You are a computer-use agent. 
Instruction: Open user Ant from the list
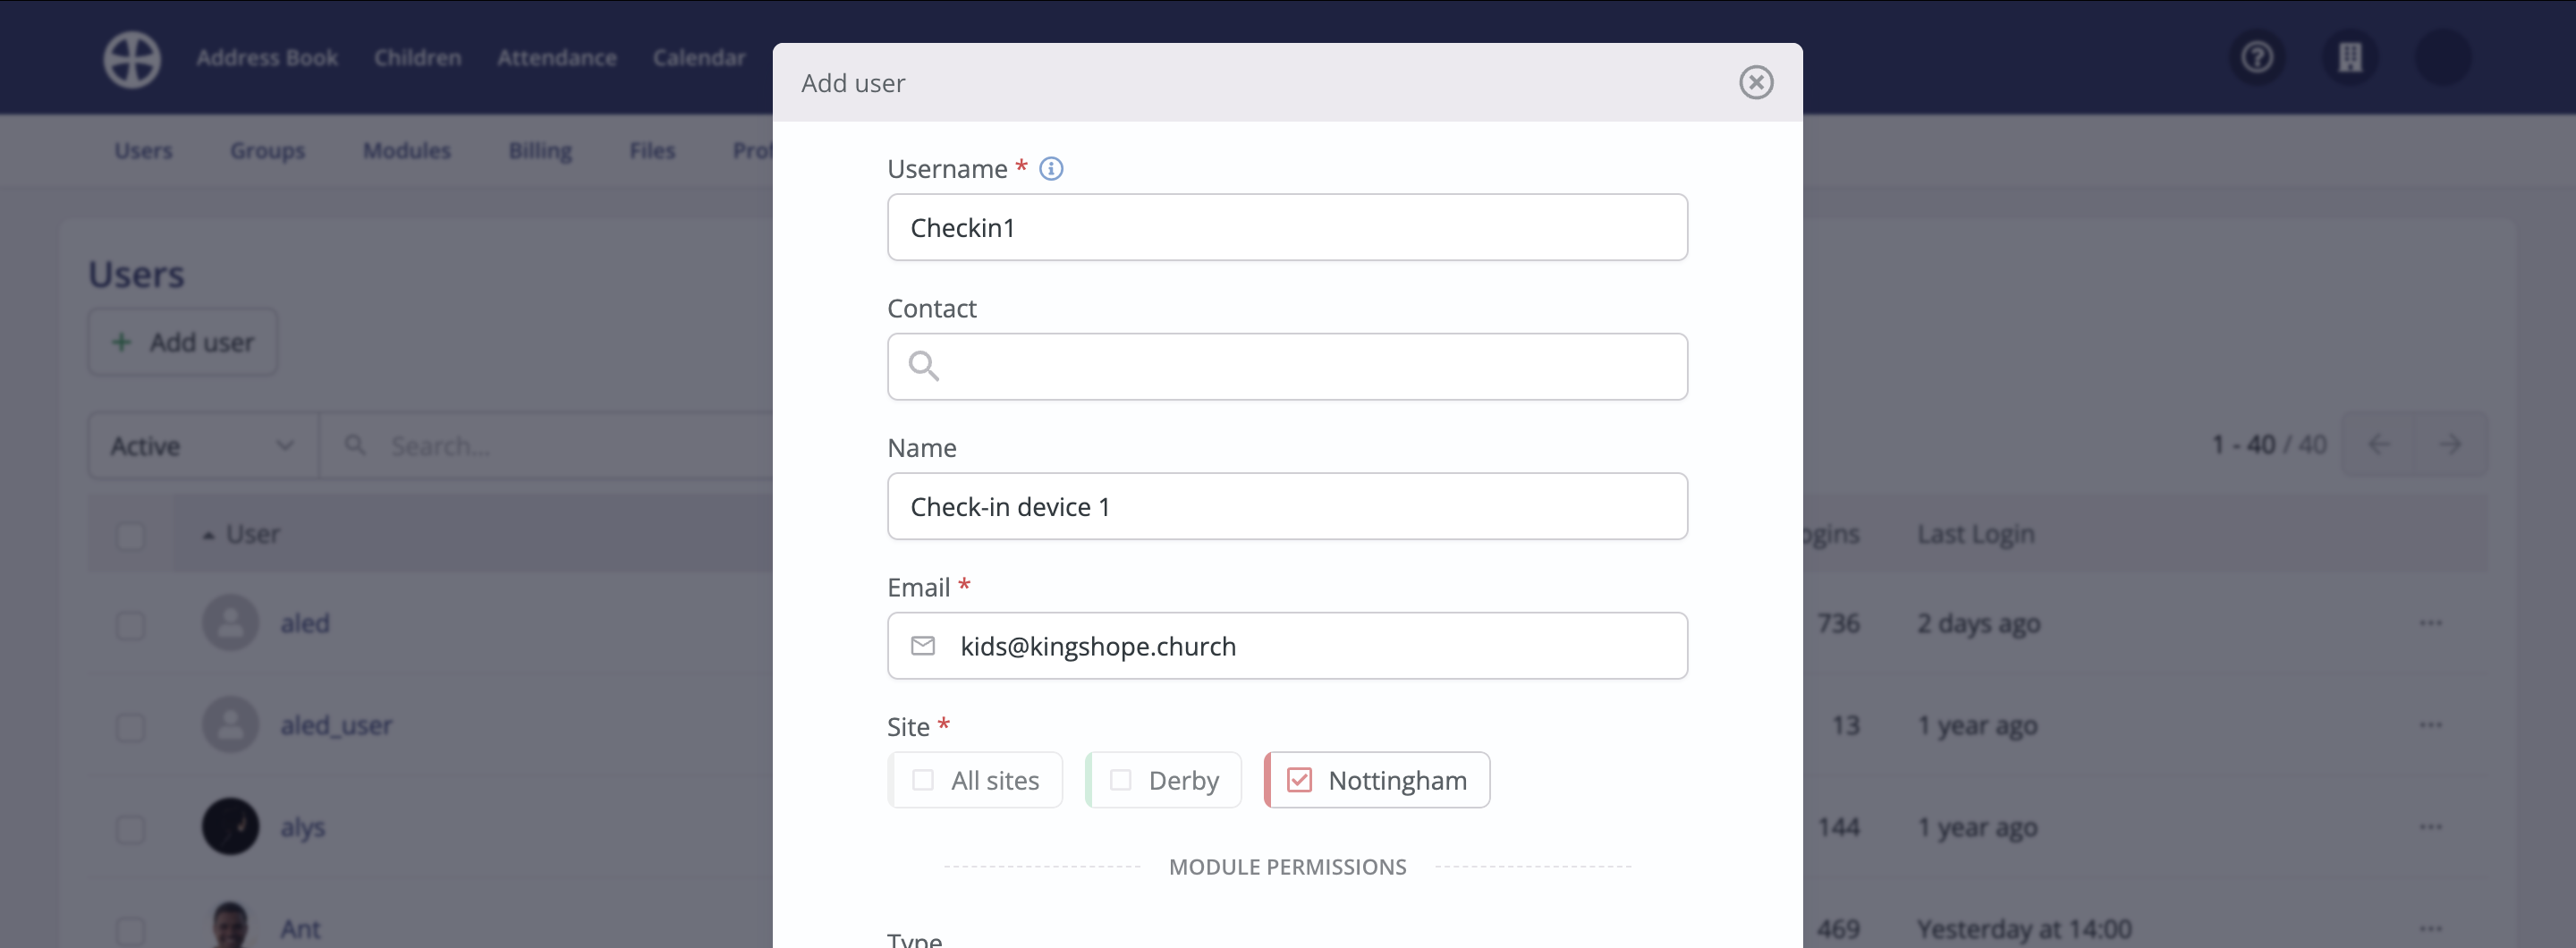(300, 929)
